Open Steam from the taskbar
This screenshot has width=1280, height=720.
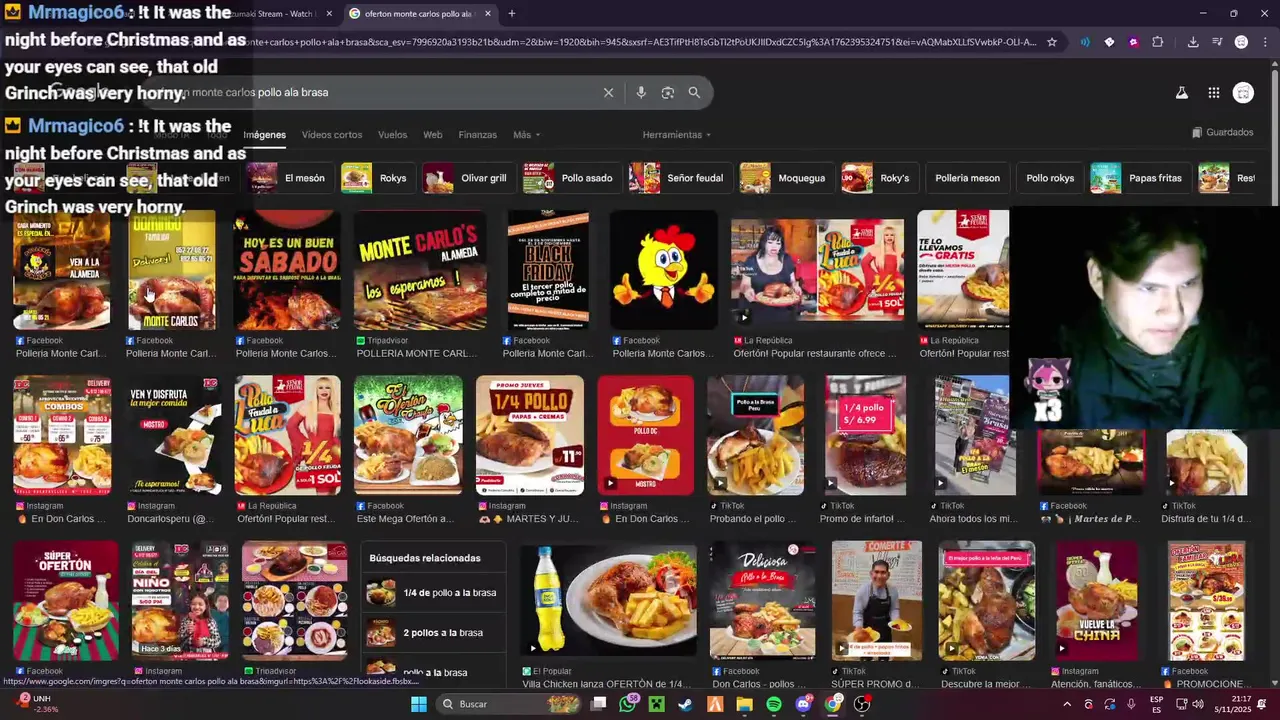[685, 704]
